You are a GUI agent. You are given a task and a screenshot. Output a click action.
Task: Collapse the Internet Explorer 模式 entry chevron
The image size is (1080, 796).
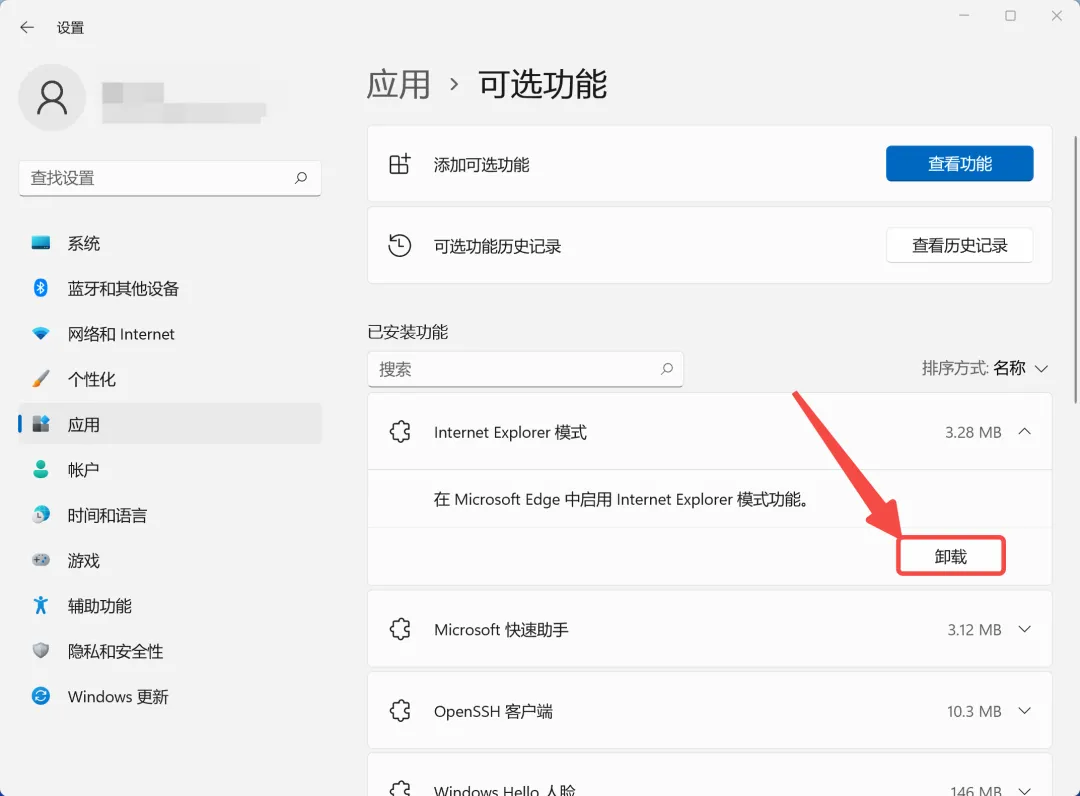point(1025,432)
